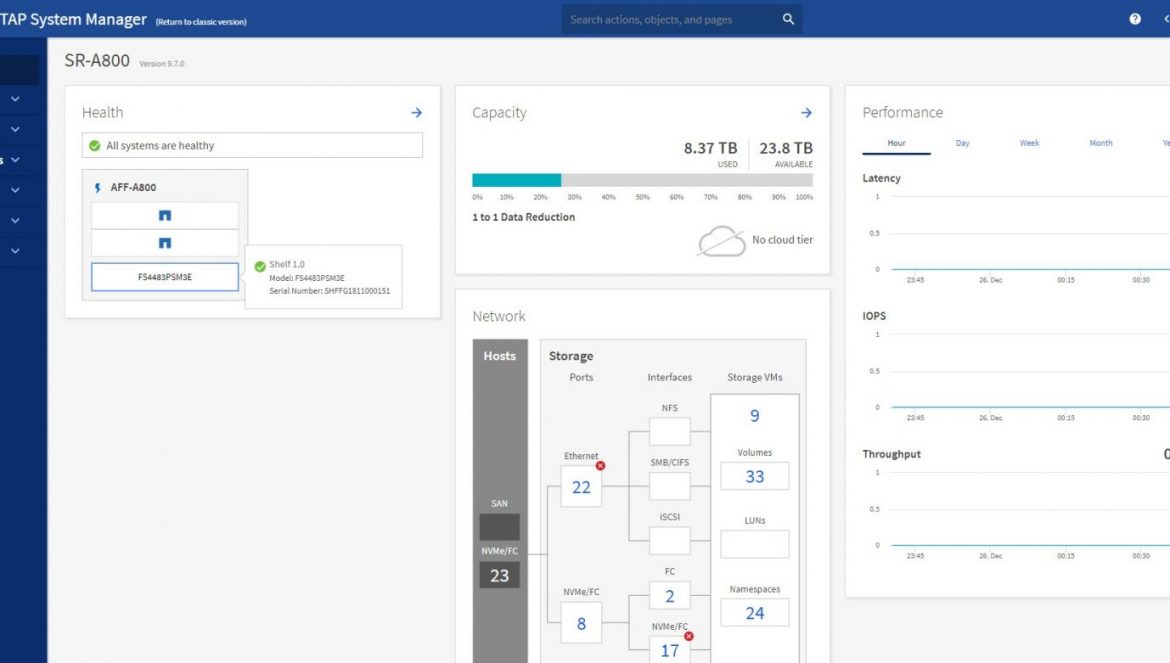Open the Storage VMs count 9
The height and width of the screenshot is (663, 1170).
(x=754, y=415)
